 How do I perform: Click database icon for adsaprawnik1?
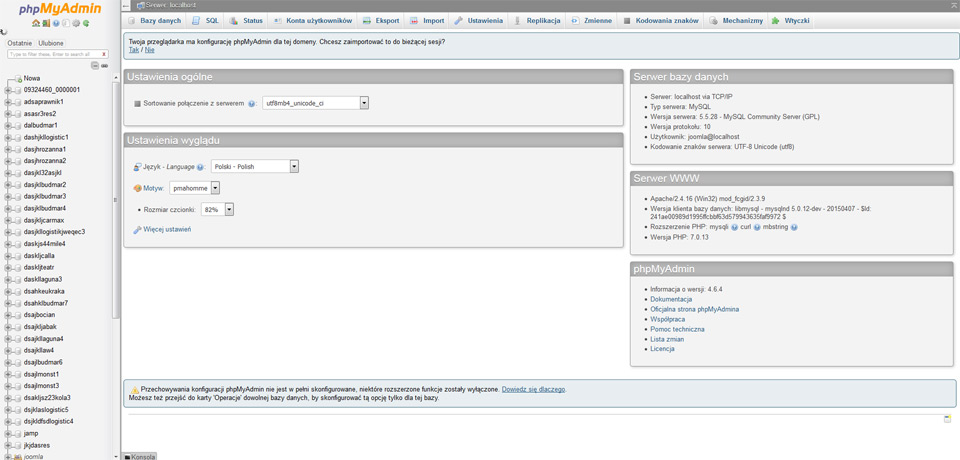point(17,102)
